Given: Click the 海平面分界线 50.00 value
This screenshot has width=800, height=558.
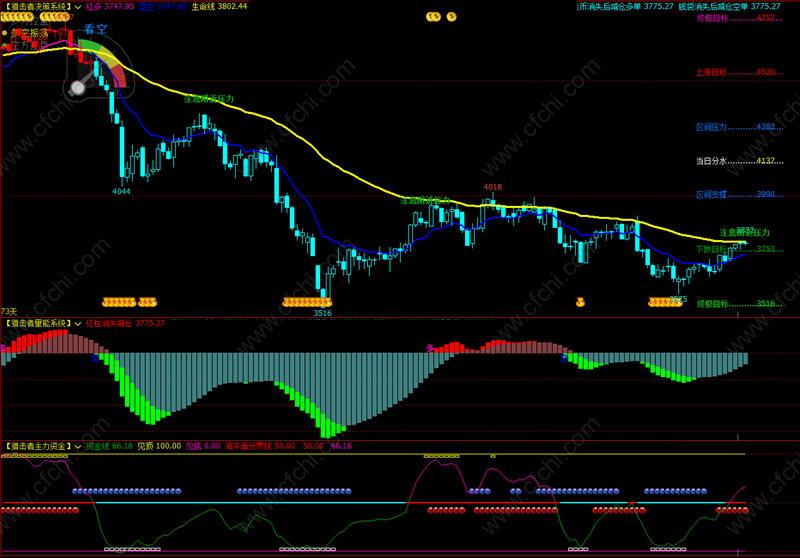Looking at the screenshot, I should coord(260,446).
